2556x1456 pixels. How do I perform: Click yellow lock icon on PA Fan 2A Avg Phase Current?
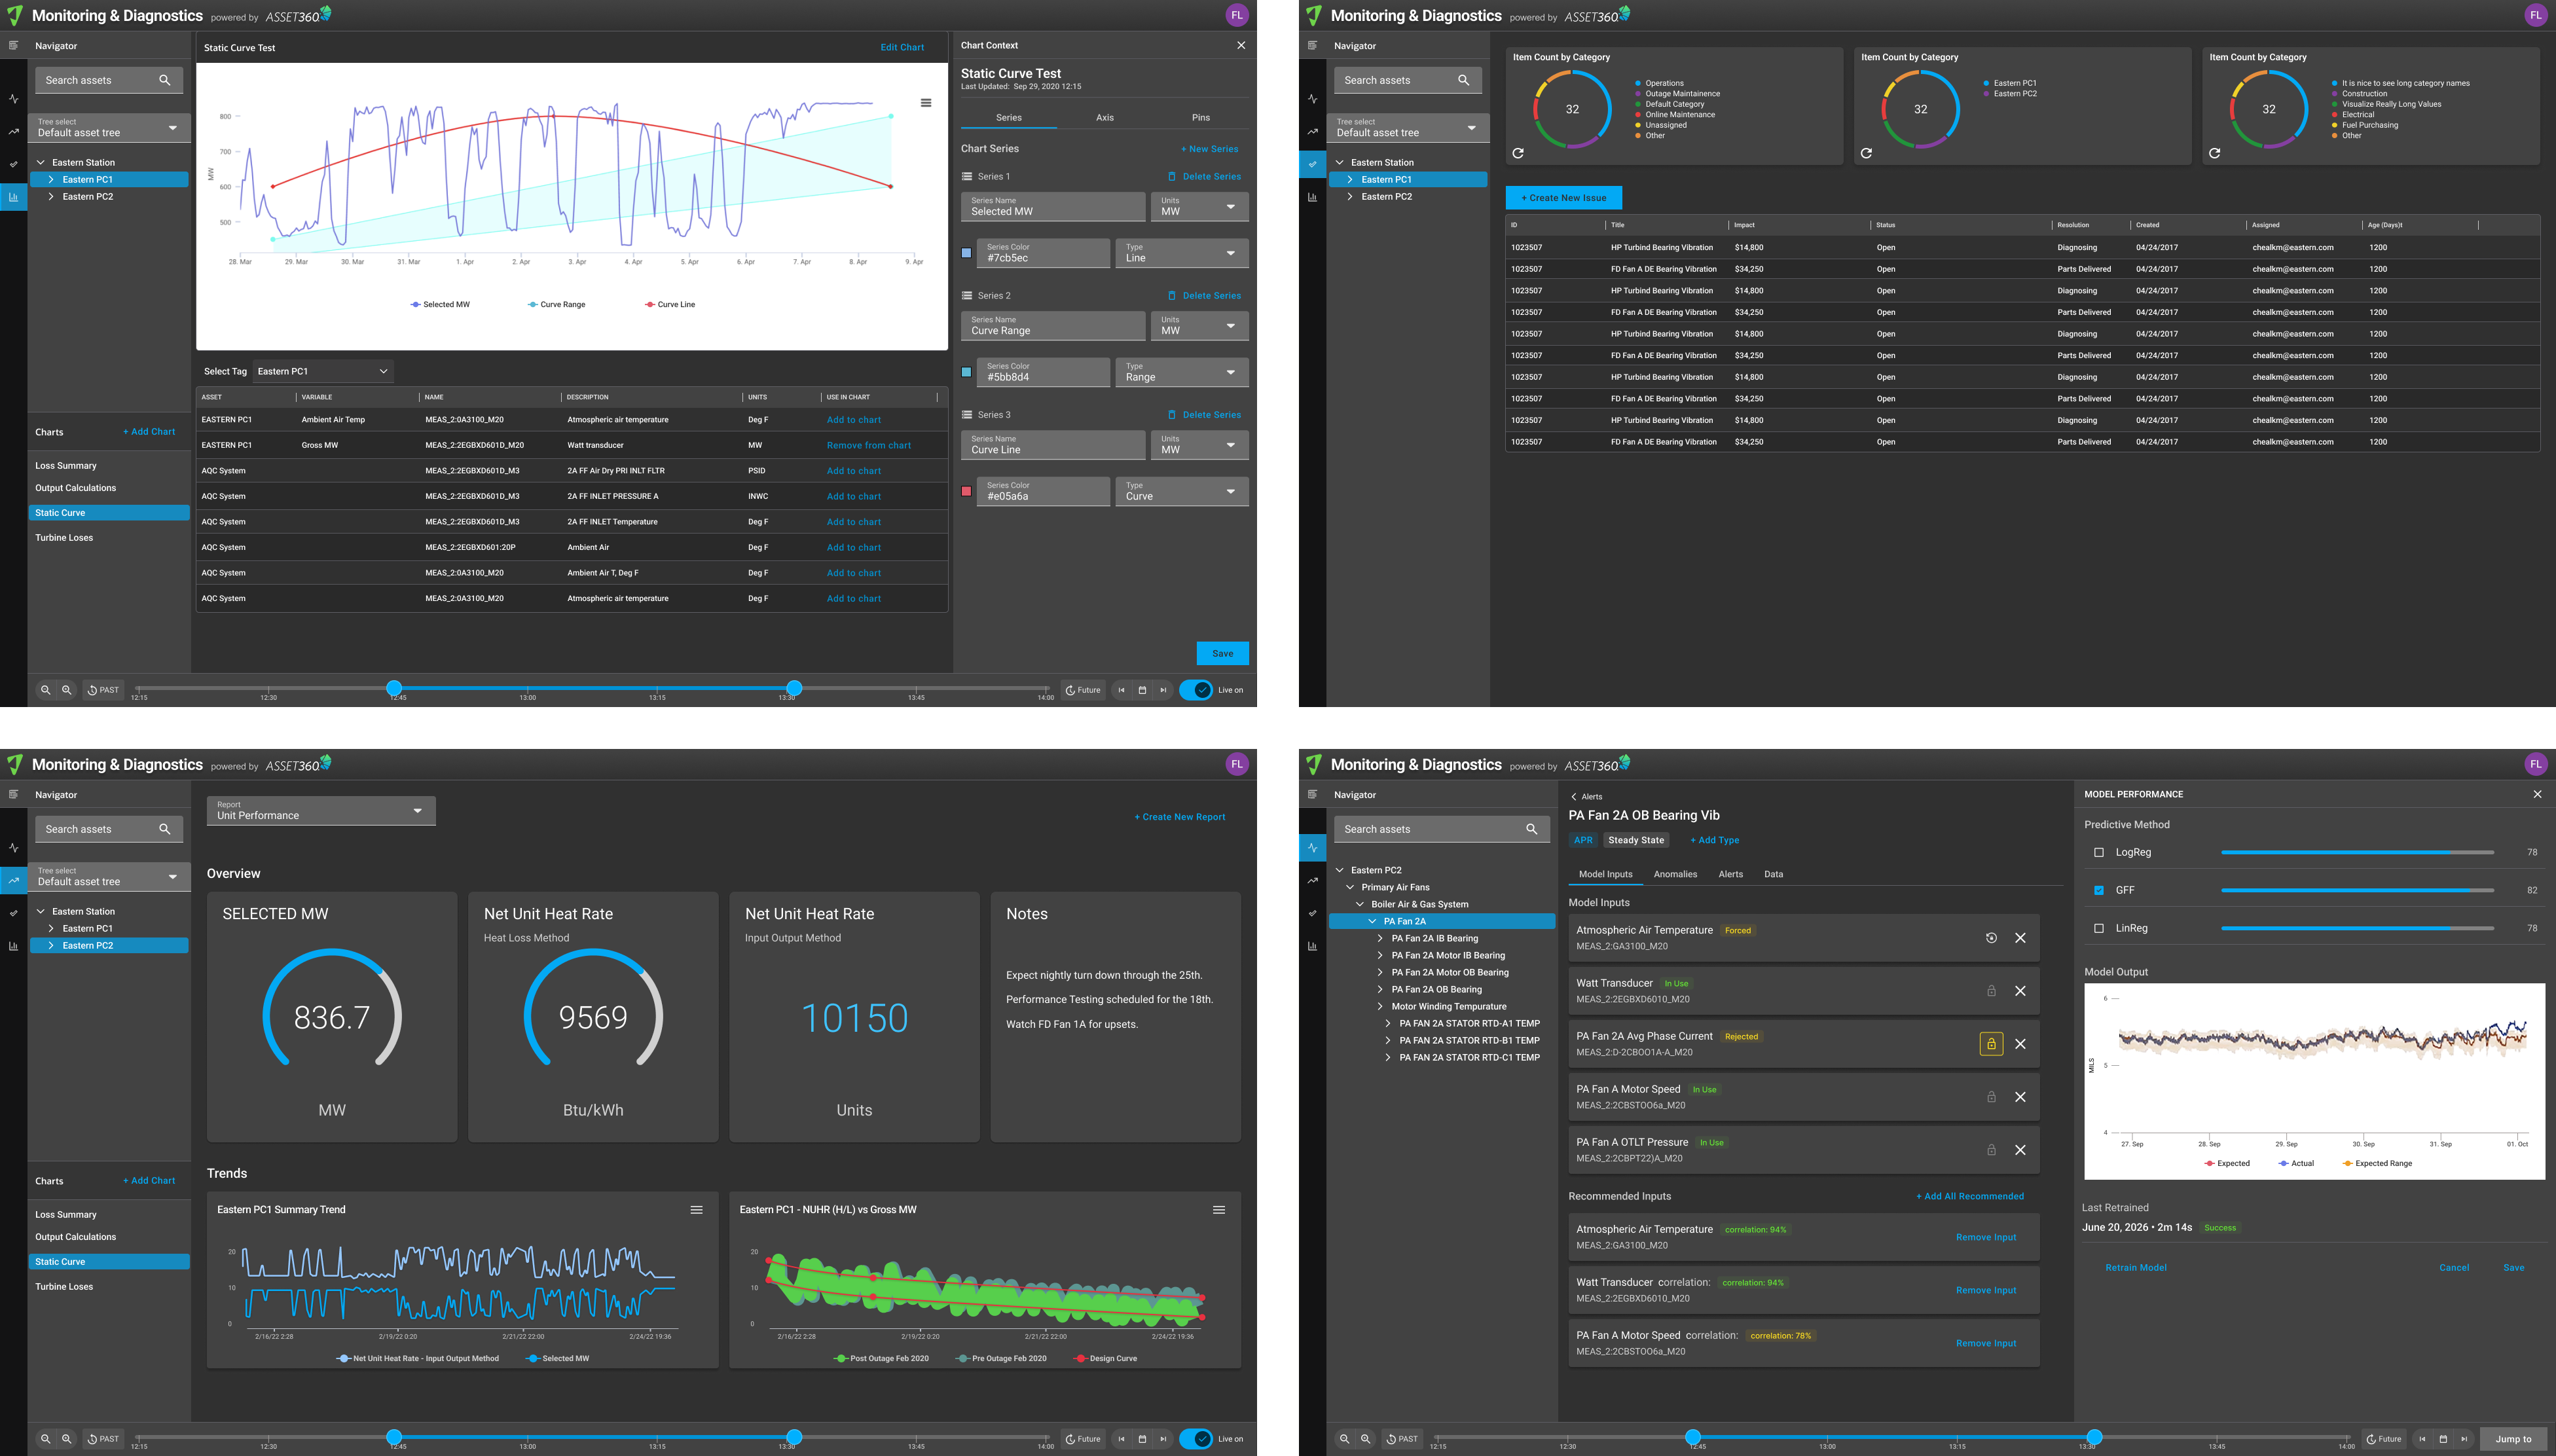tap(1991, 1044)
